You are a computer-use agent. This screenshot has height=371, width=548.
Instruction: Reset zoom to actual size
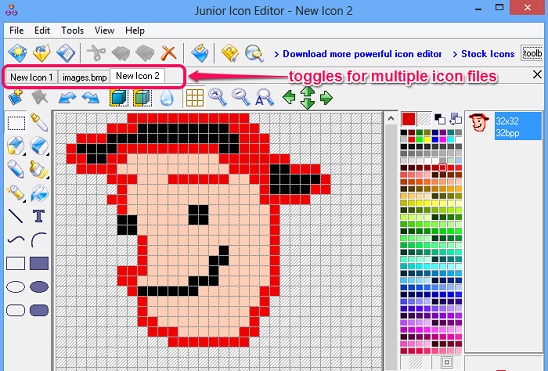(x=265, y=97)
